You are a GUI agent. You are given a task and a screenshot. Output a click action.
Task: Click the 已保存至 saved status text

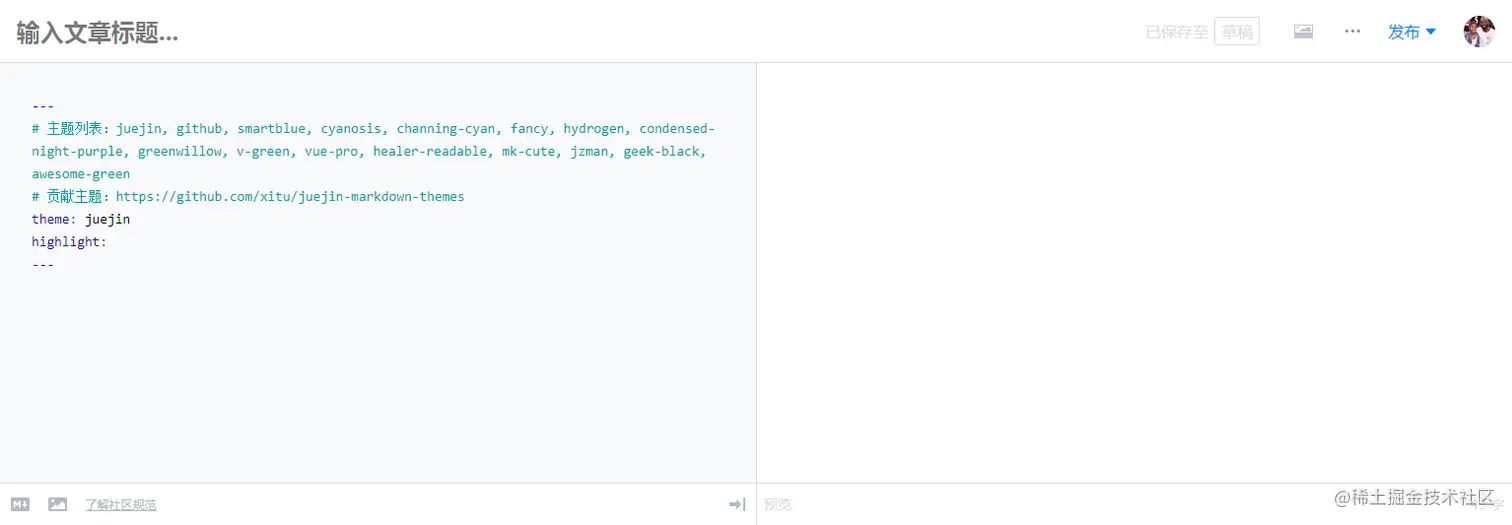[1177, 32]
